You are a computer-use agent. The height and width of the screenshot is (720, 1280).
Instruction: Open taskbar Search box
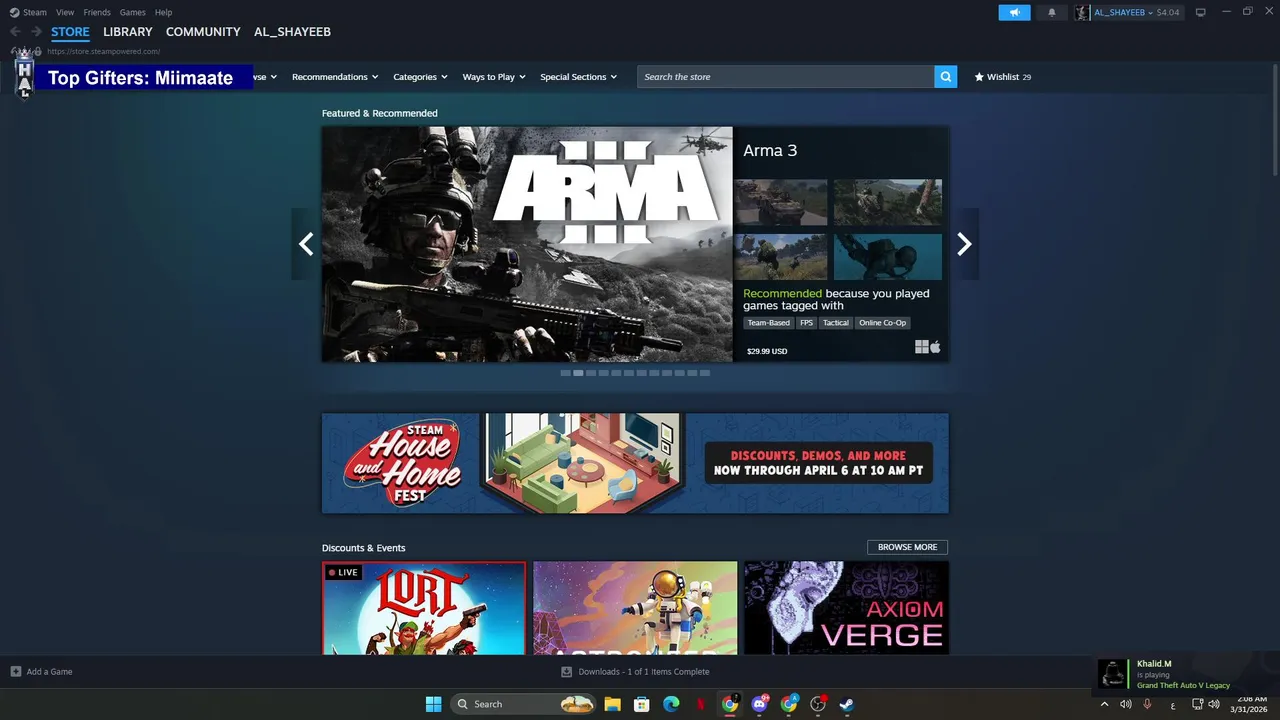[523, 704]
